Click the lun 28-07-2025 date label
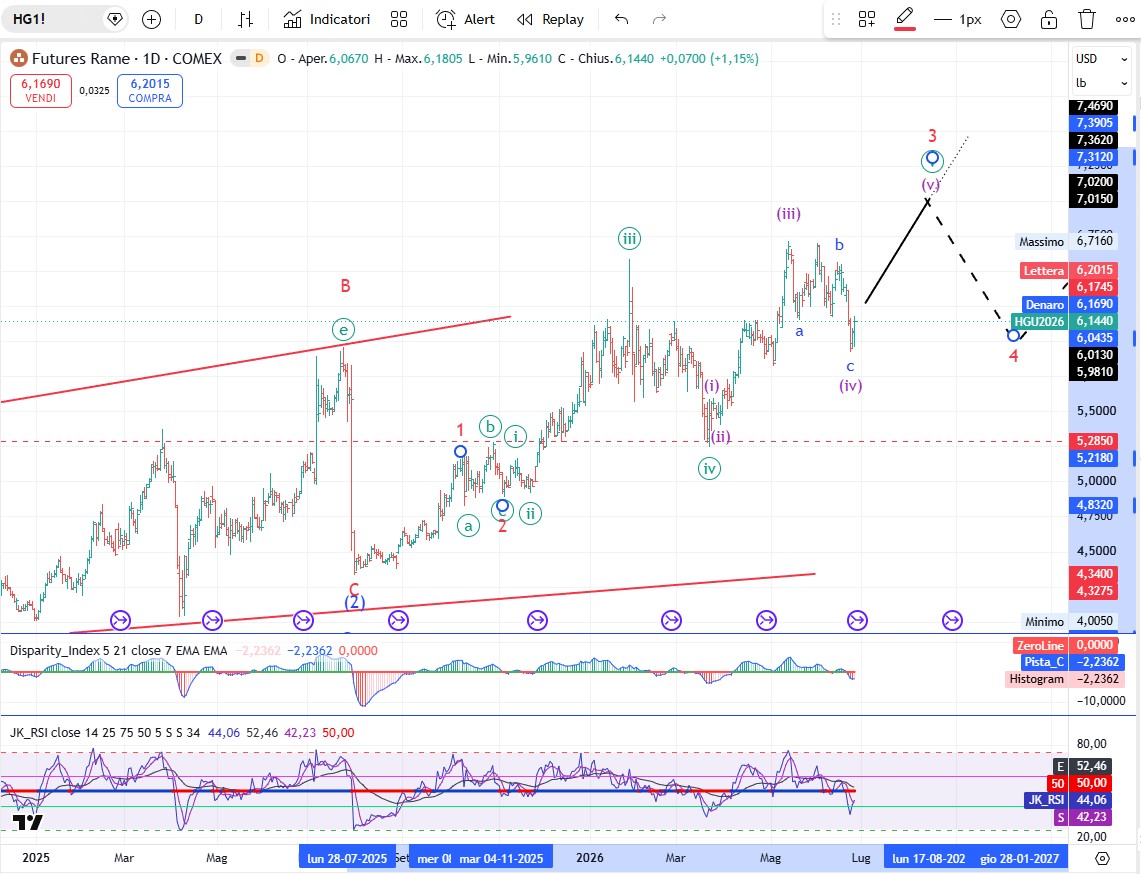This screenshot has height=874, width=1141. pyautogui.click(x=347, y=859)
